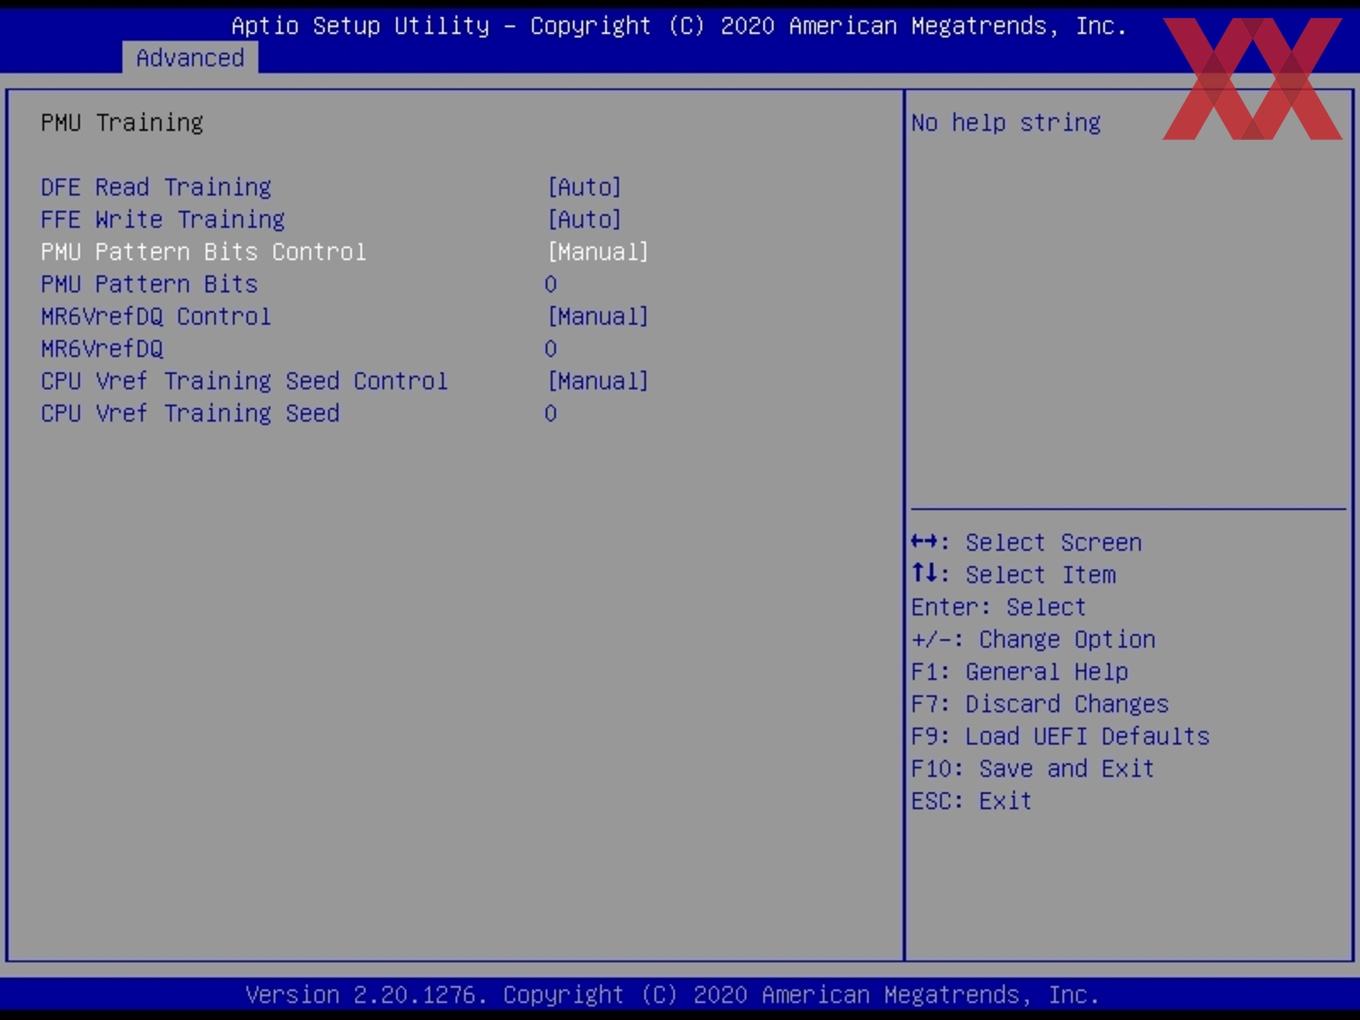The width and height of the screenshot is (1360, 1020).
Task: Open FFE Write Training [Auto] option
Action: click(x=584, y=219)
